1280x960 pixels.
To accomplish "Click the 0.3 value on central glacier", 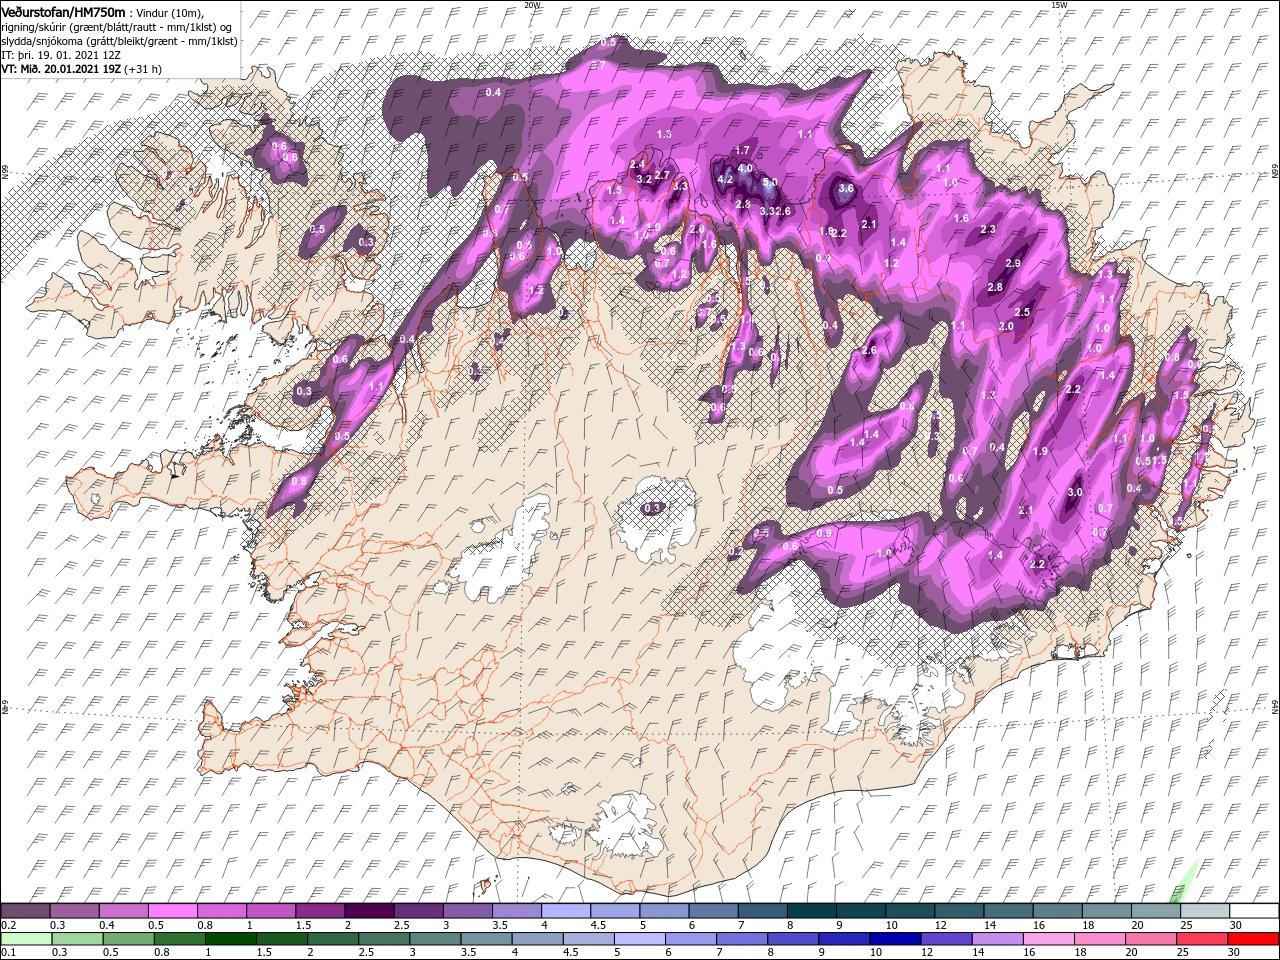I will pyautogui.click(x=653, y=508).
